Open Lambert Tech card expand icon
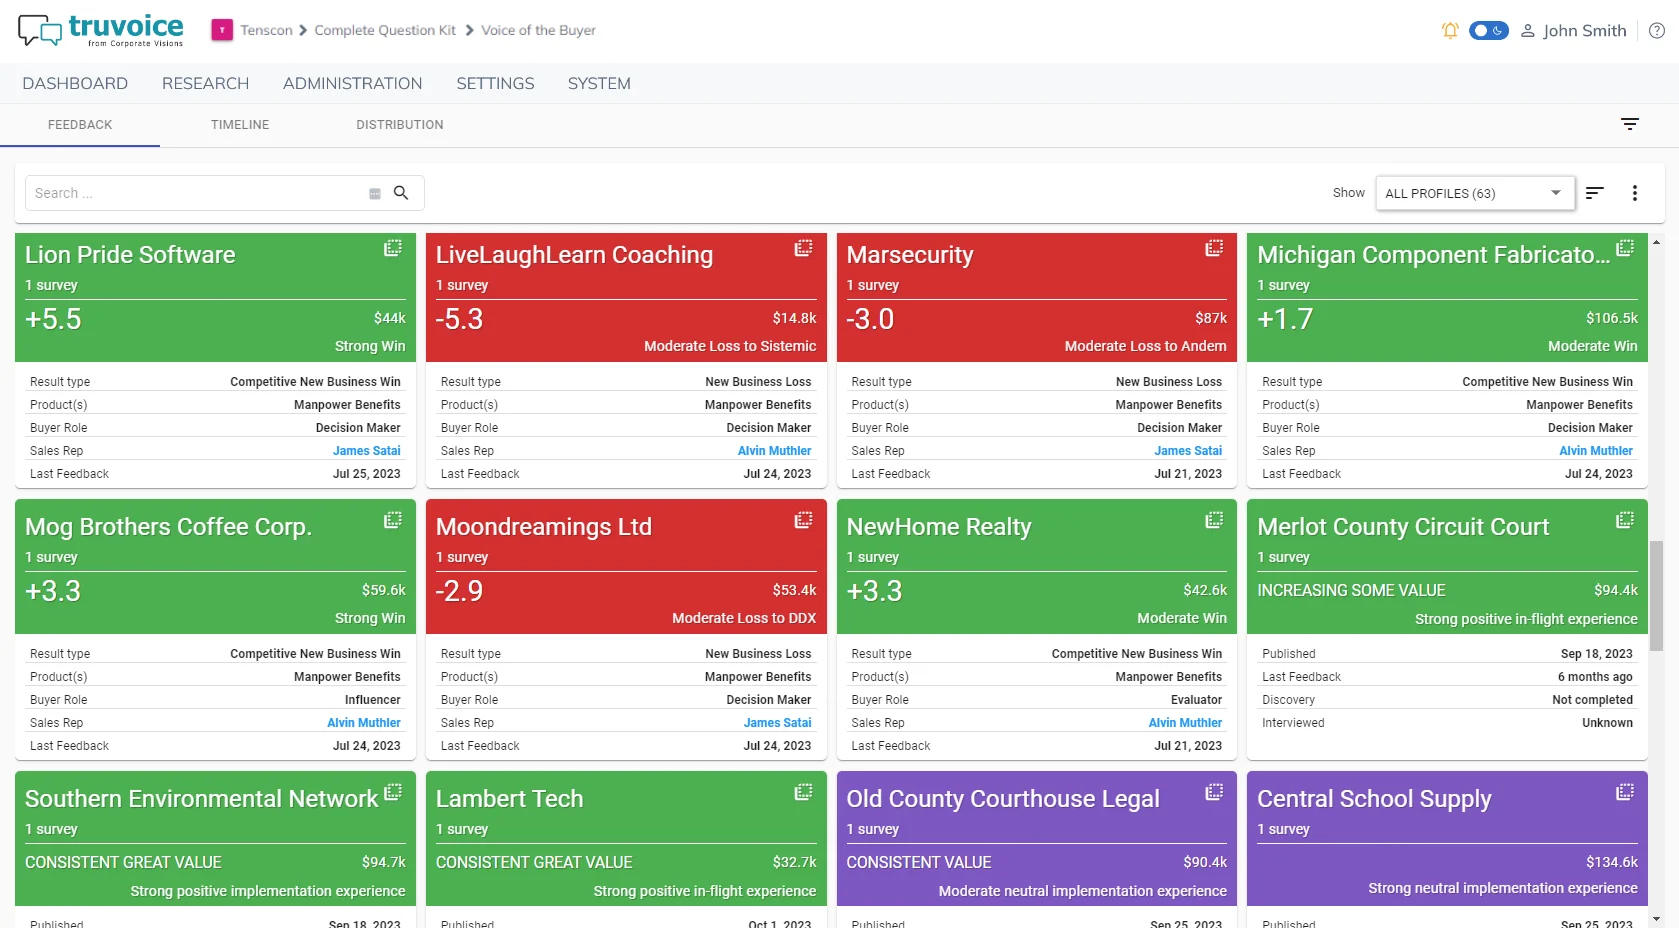The image size is (1679, 928). [x=803, y=792]
